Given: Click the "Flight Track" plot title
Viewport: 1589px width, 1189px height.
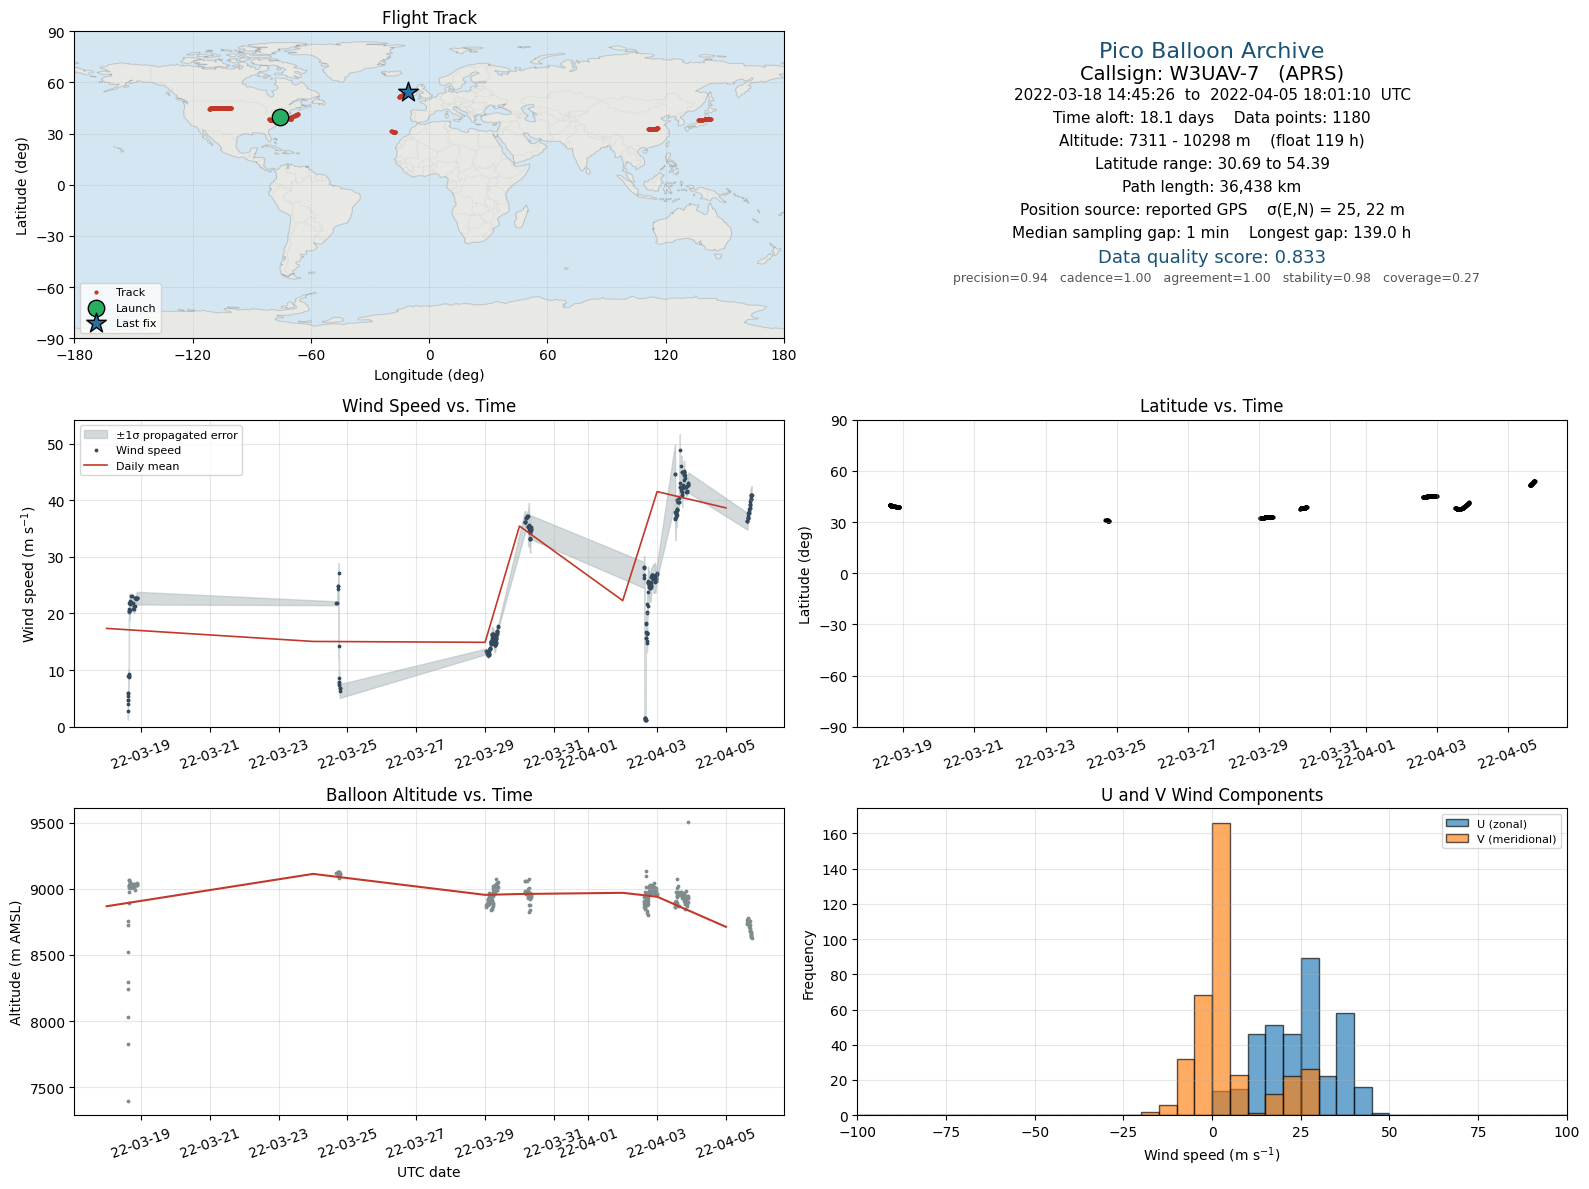Looking at the screenshot, I should tap(429, 18).
